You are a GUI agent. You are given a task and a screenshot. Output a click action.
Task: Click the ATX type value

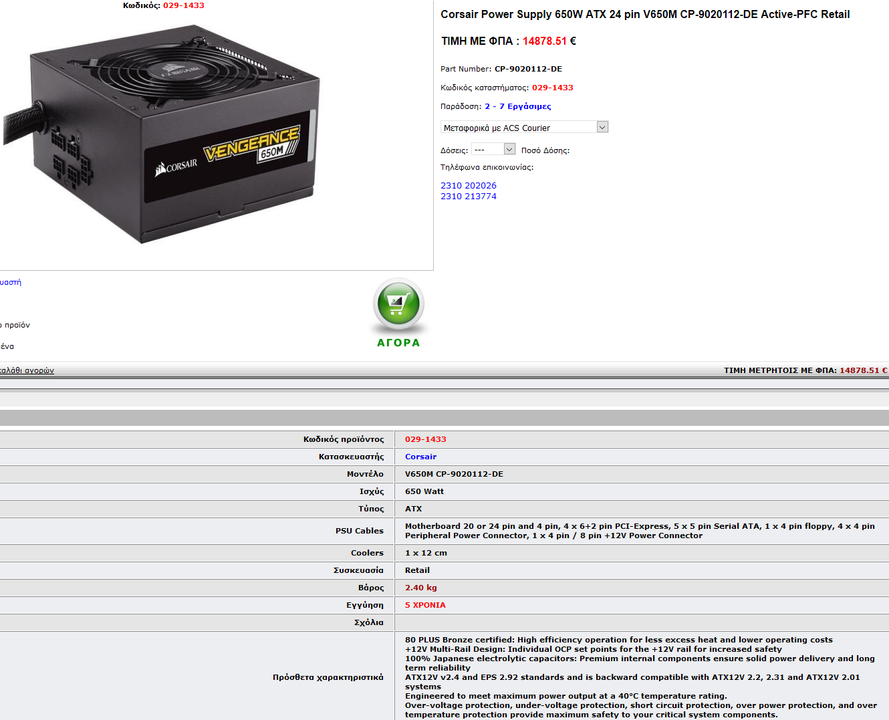pos(413,509)
